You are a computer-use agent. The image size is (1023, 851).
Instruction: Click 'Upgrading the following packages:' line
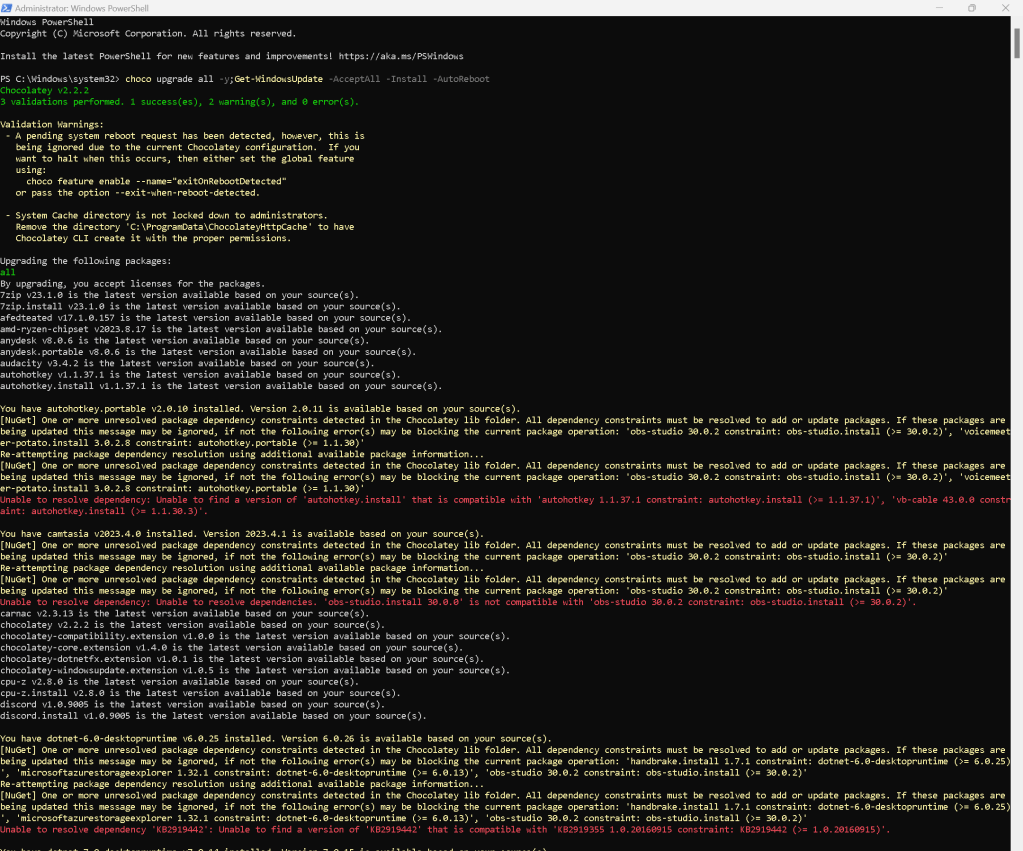coord(85,261)
